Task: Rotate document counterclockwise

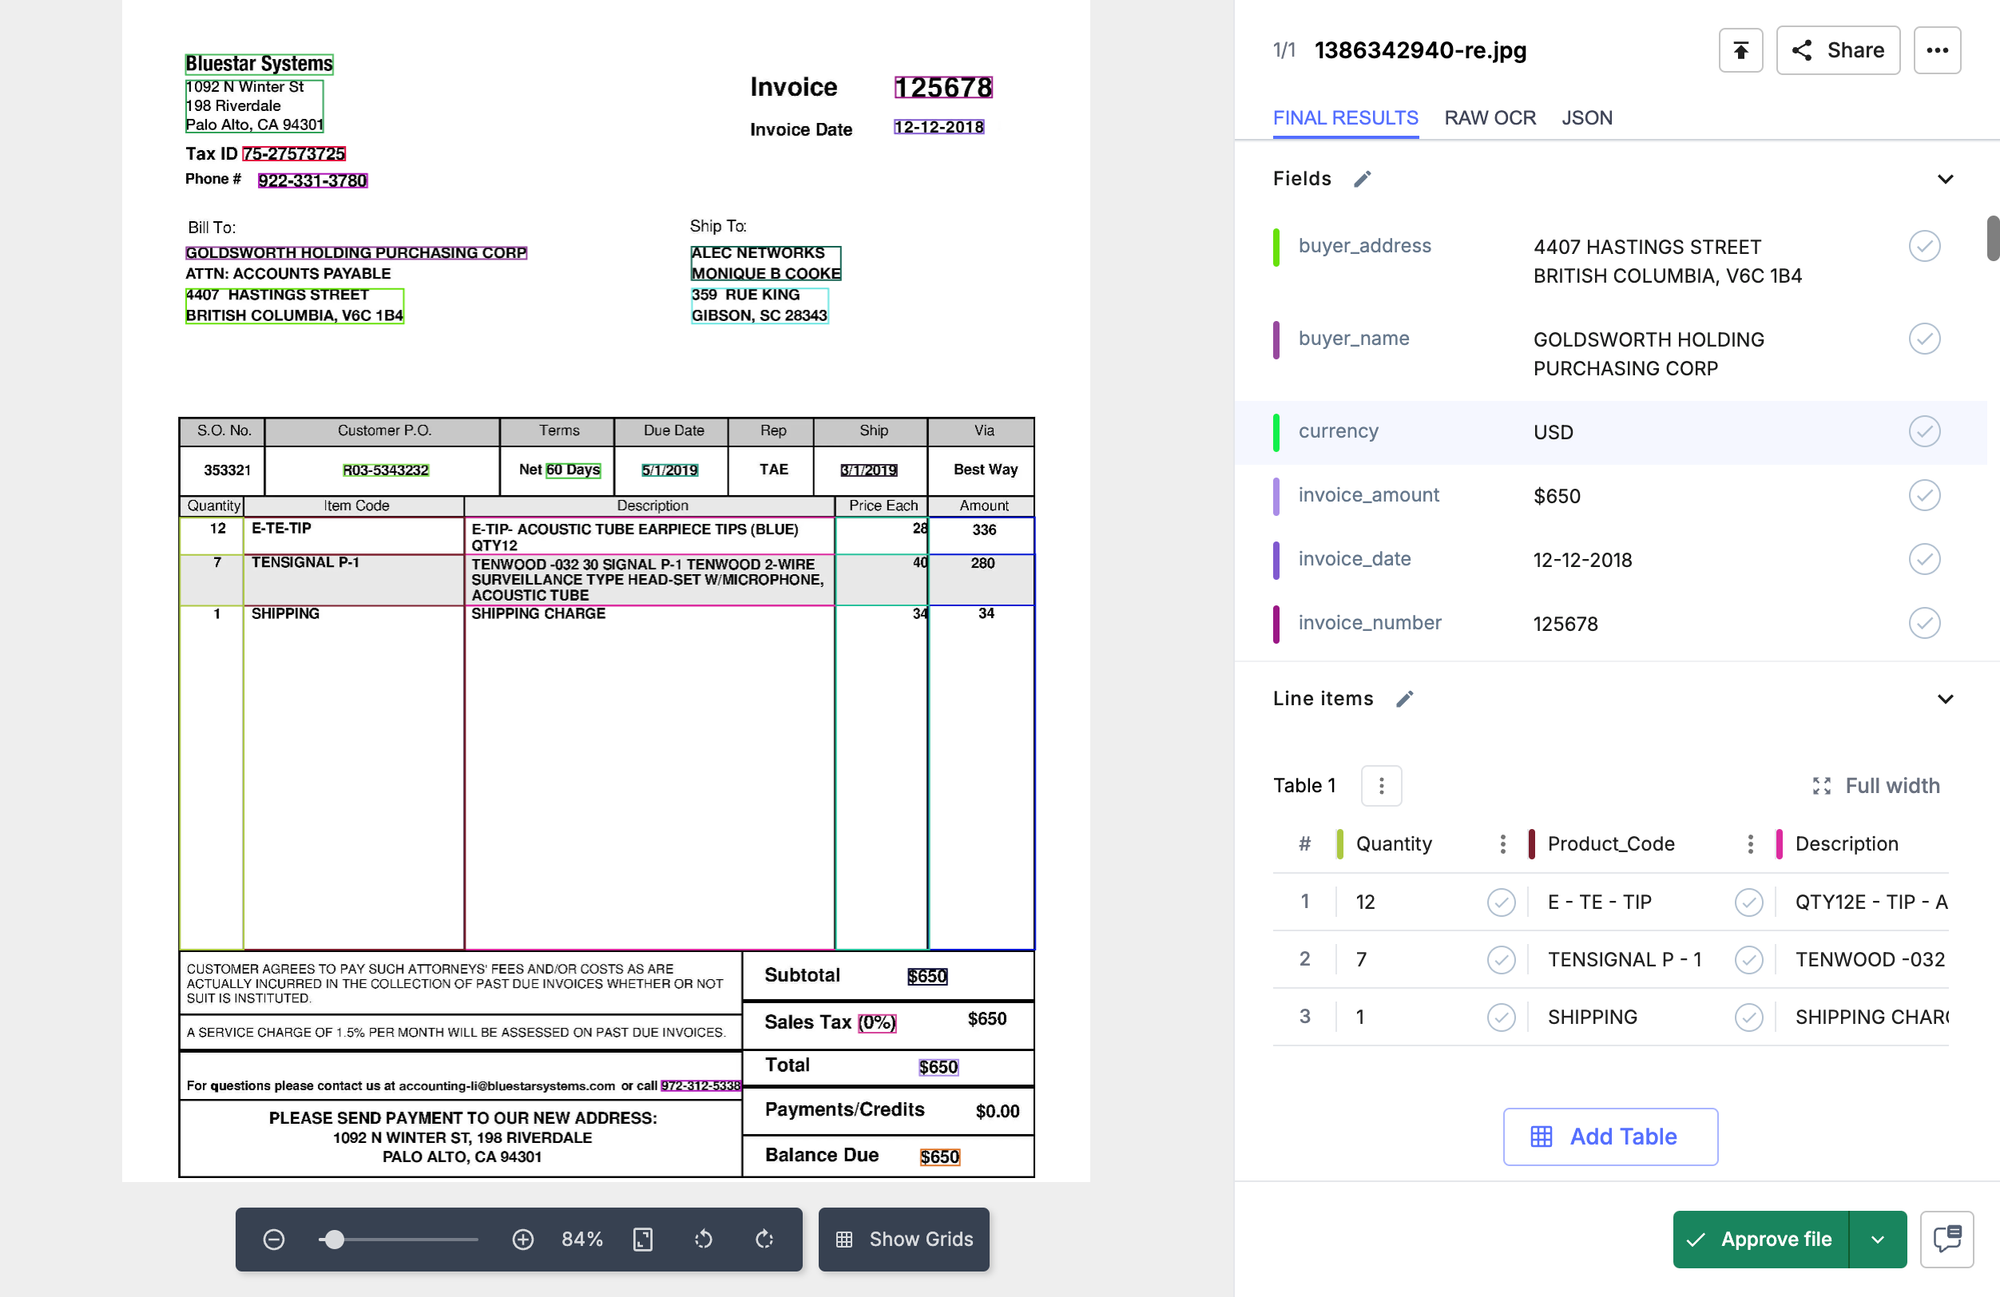Action: [704, 1240]
